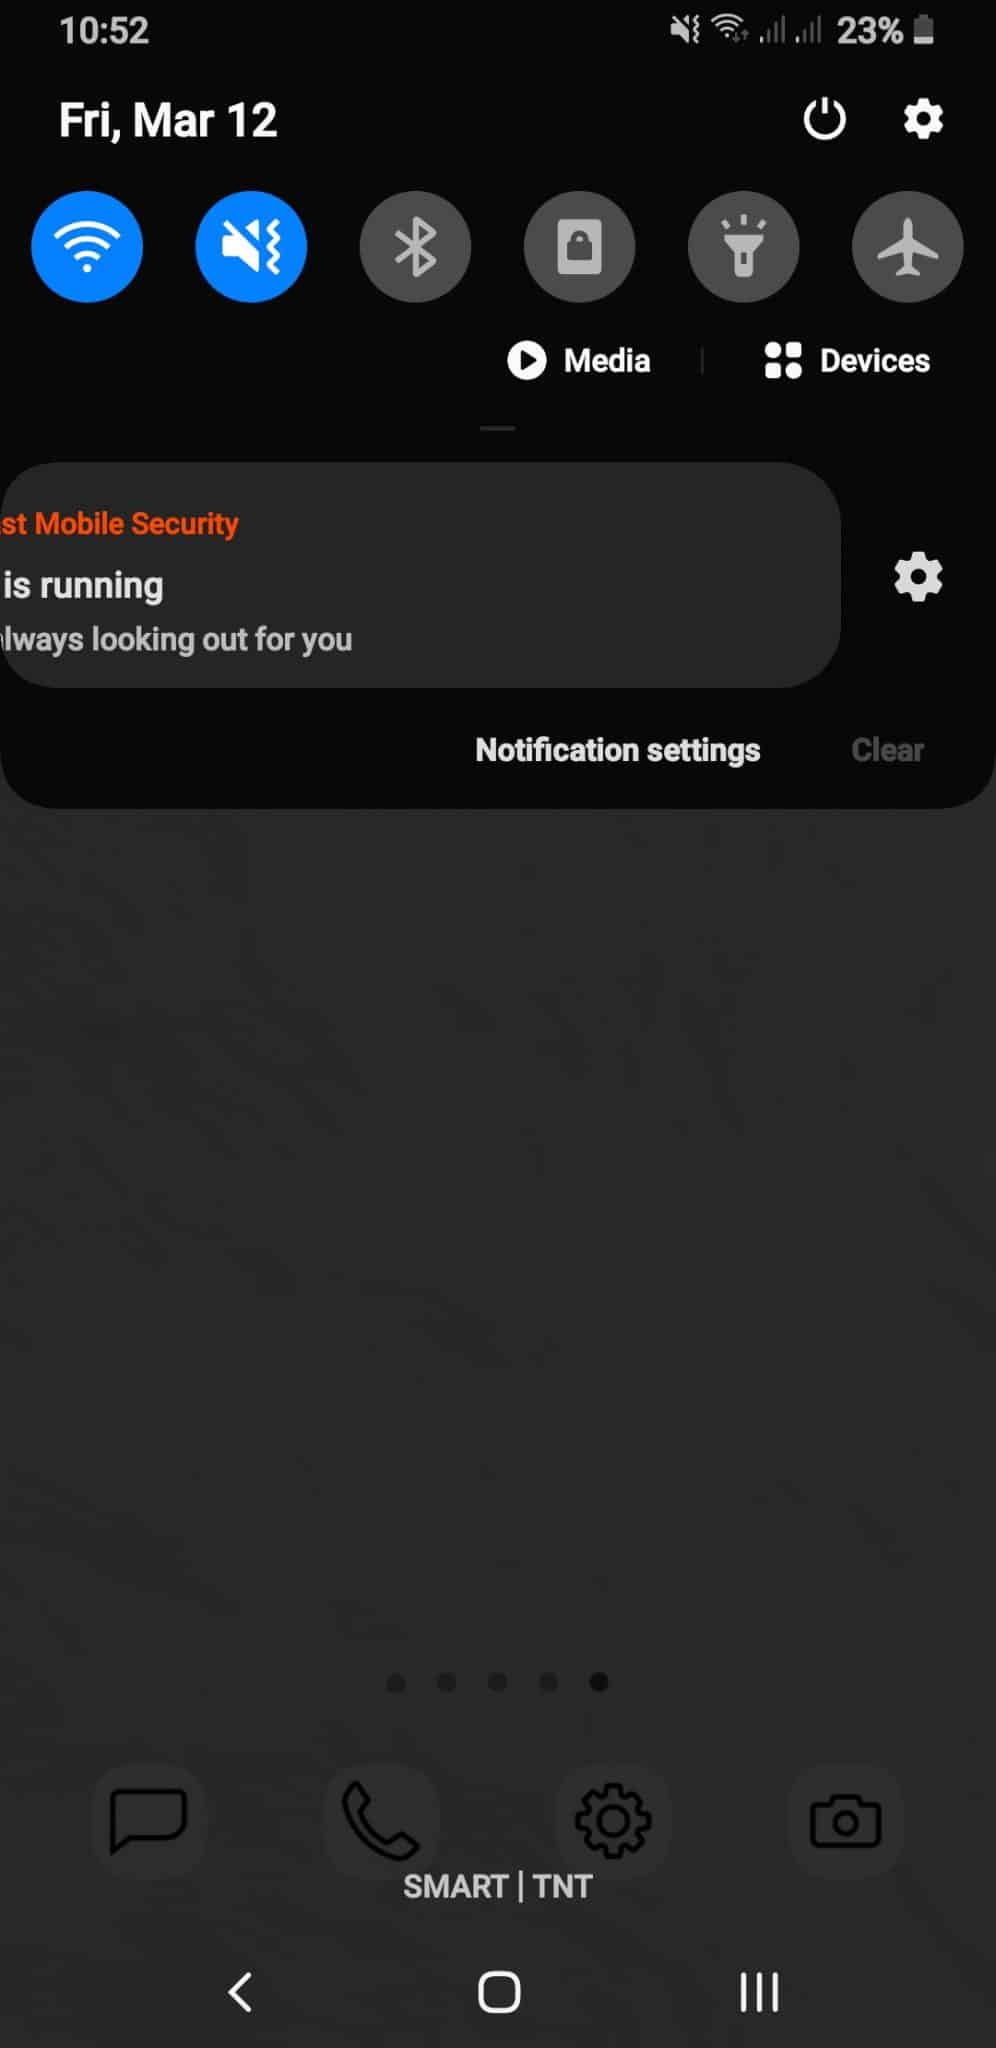Open settings gear in panel header
The image size is (996, 2048).
click(x=922, y=119)
